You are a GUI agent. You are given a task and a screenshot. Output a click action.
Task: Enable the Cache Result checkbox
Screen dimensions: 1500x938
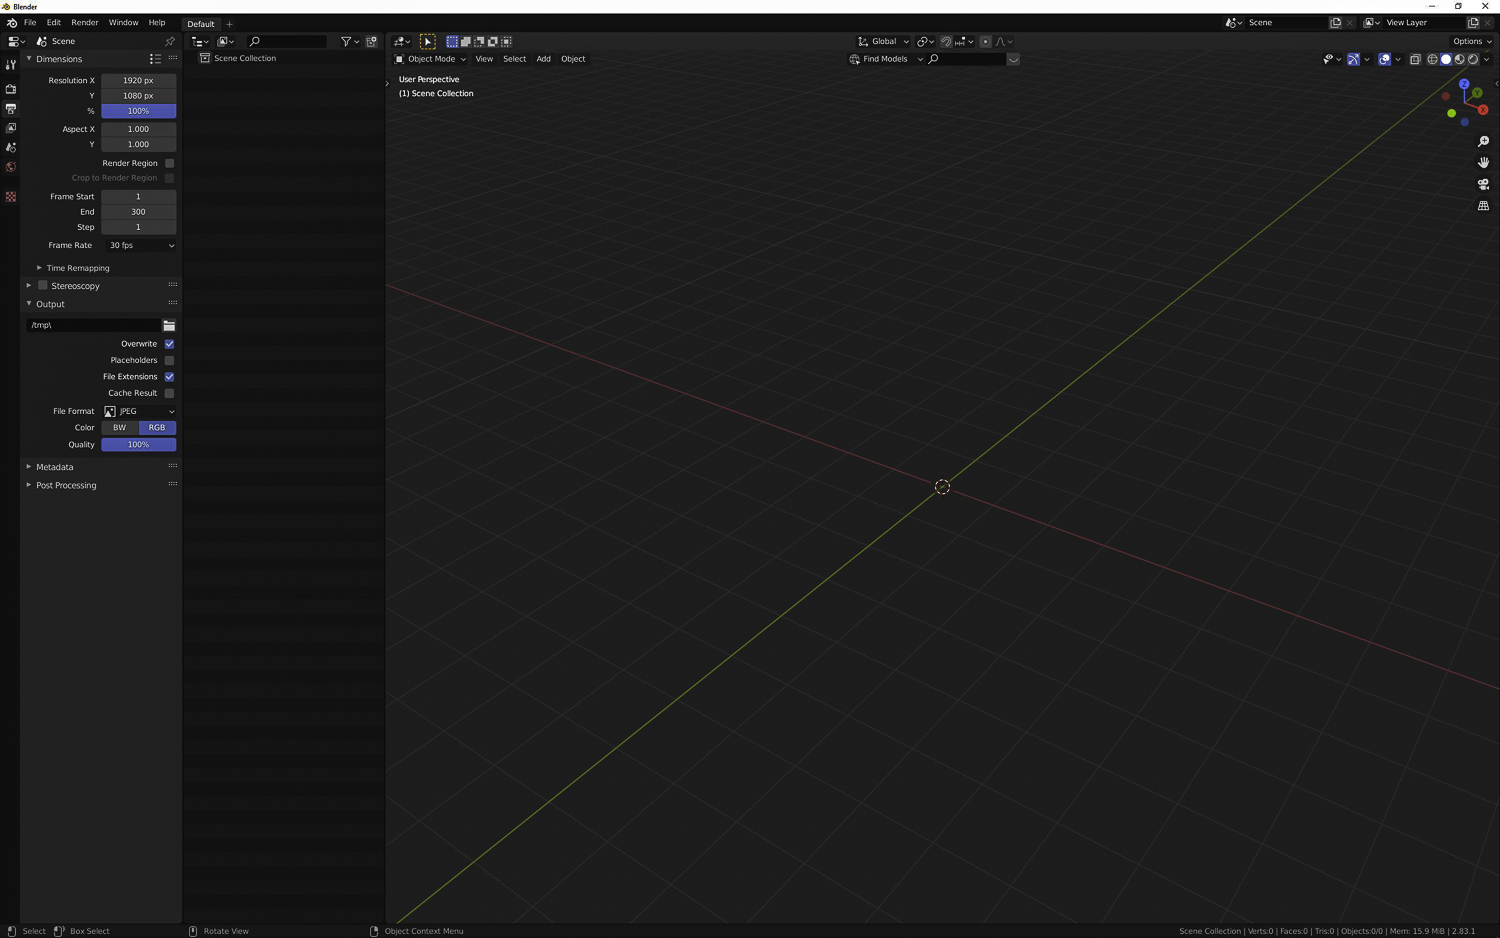pyautogui.click(x=169, y=393)
